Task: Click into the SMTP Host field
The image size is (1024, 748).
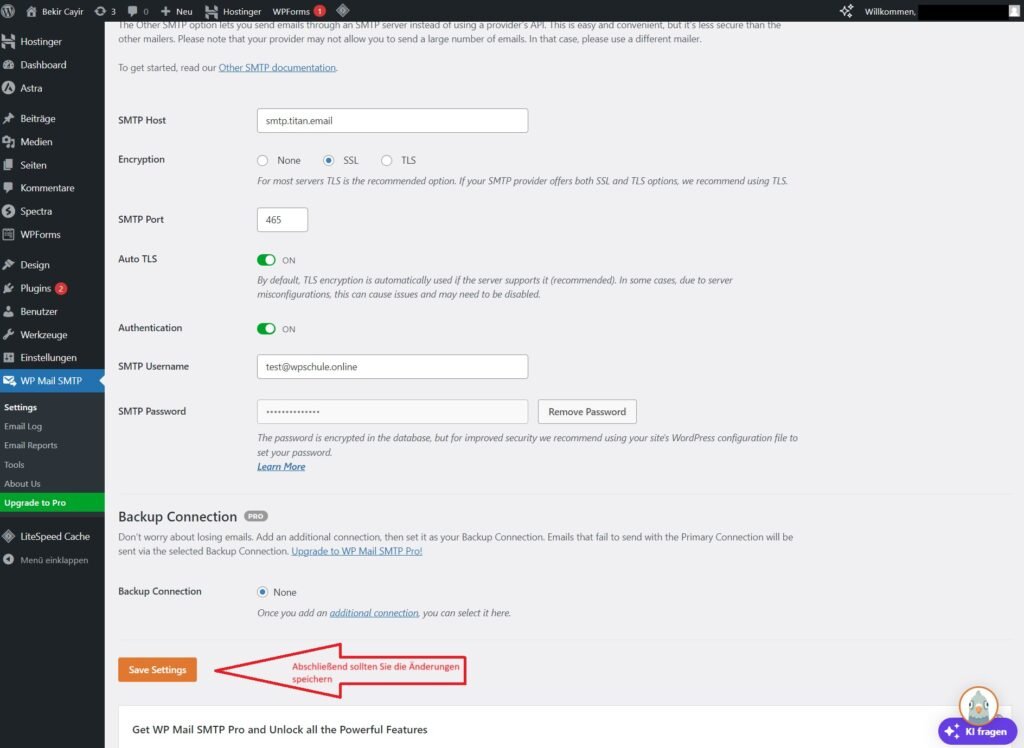Action: pos(392,120)
